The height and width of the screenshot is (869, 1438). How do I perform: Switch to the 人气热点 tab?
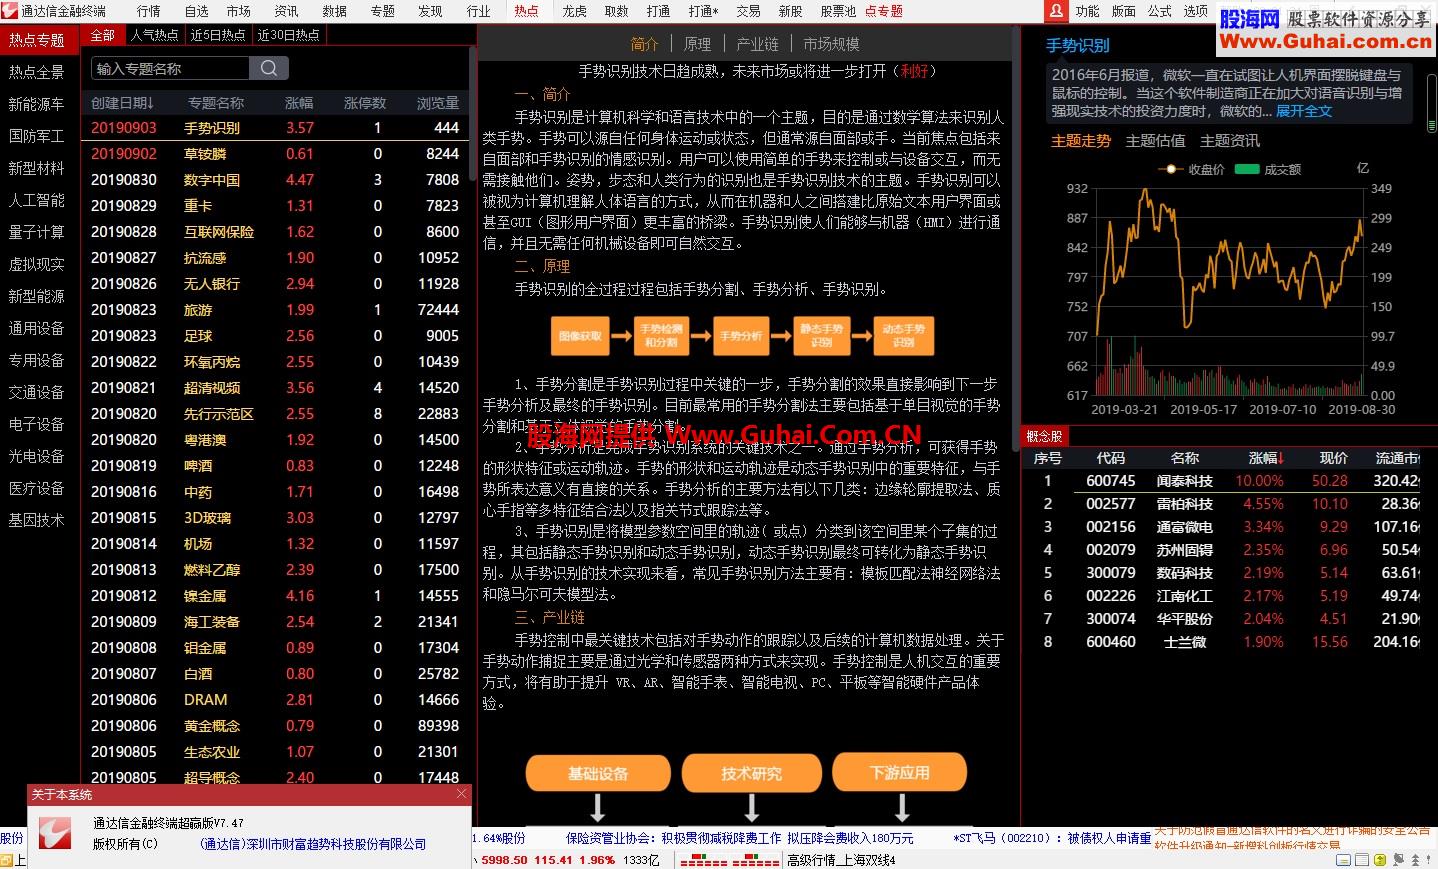coord(155,35)
